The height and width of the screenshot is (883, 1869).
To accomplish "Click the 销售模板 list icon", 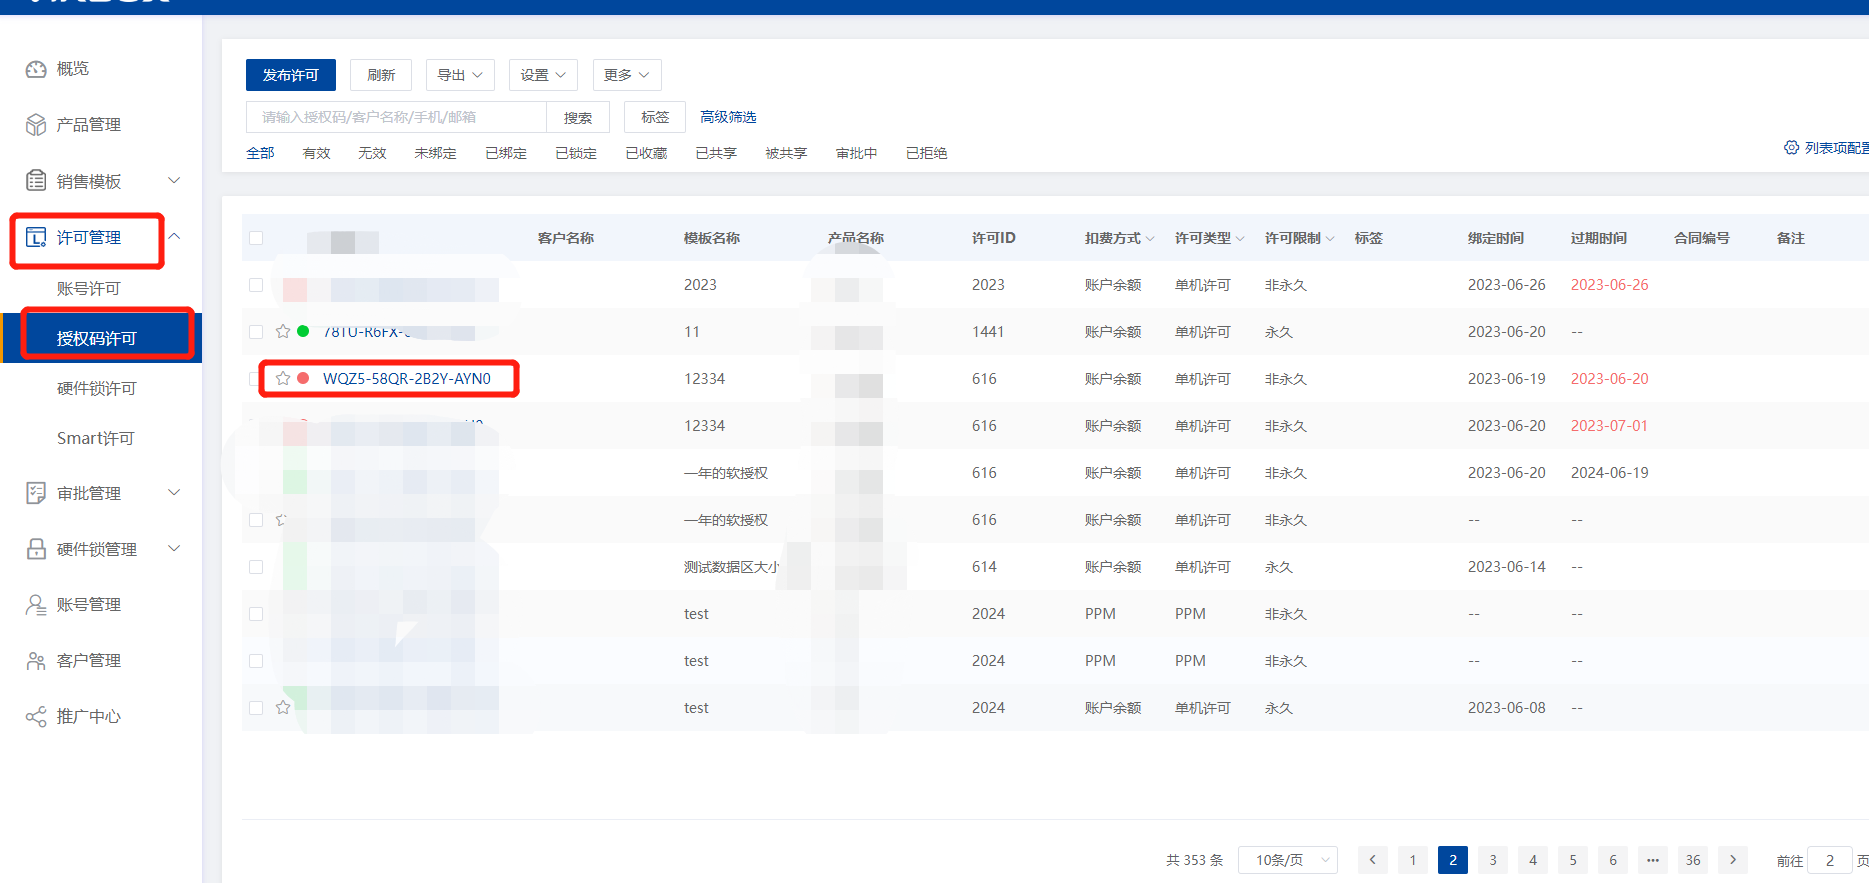I will tap(36, 181).
